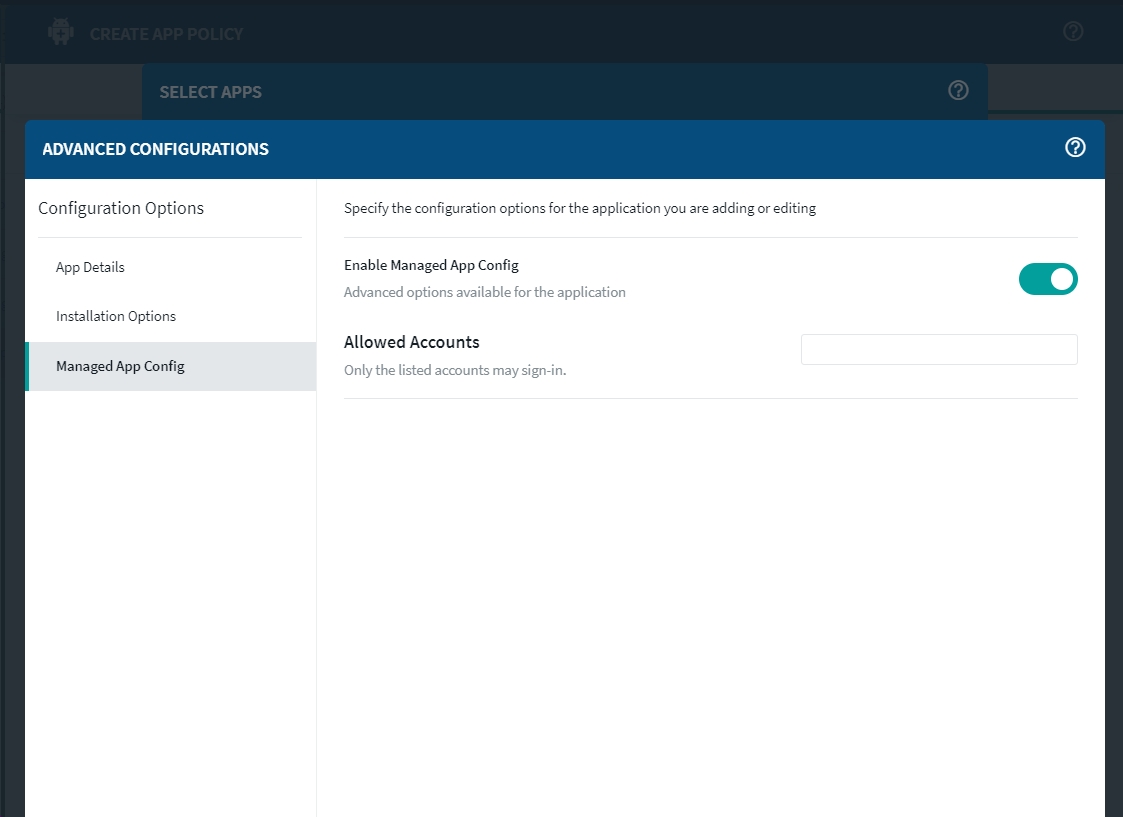This screenshot has height=817, width=1123.
Task: Click the Enable Managed App Config label
Action: pos(431,265)
